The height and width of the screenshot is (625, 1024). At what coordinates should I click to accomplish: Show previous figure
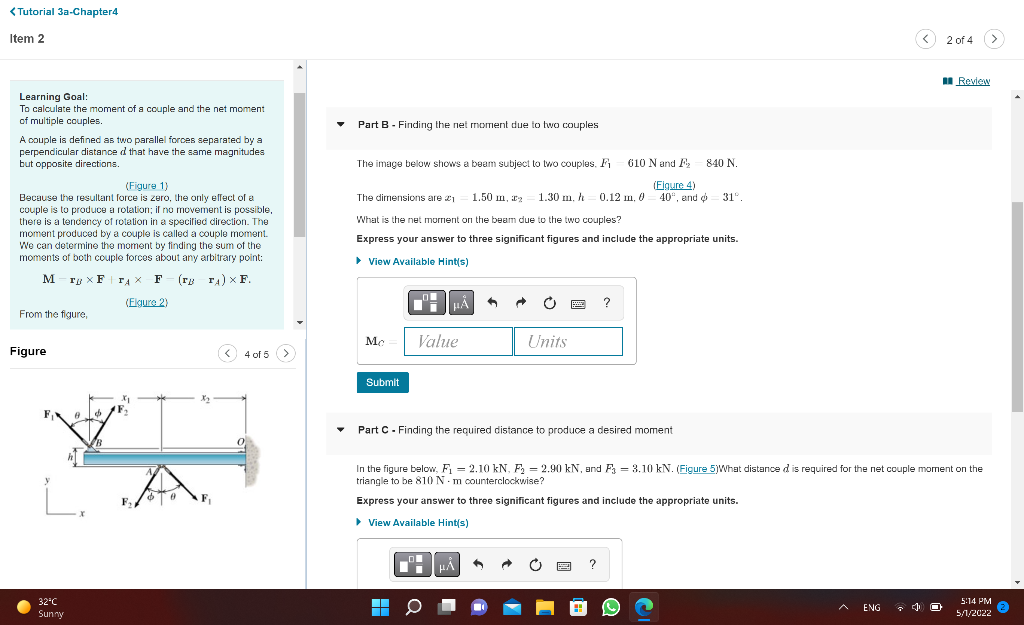pyautogui.click(x=227, y=353)
